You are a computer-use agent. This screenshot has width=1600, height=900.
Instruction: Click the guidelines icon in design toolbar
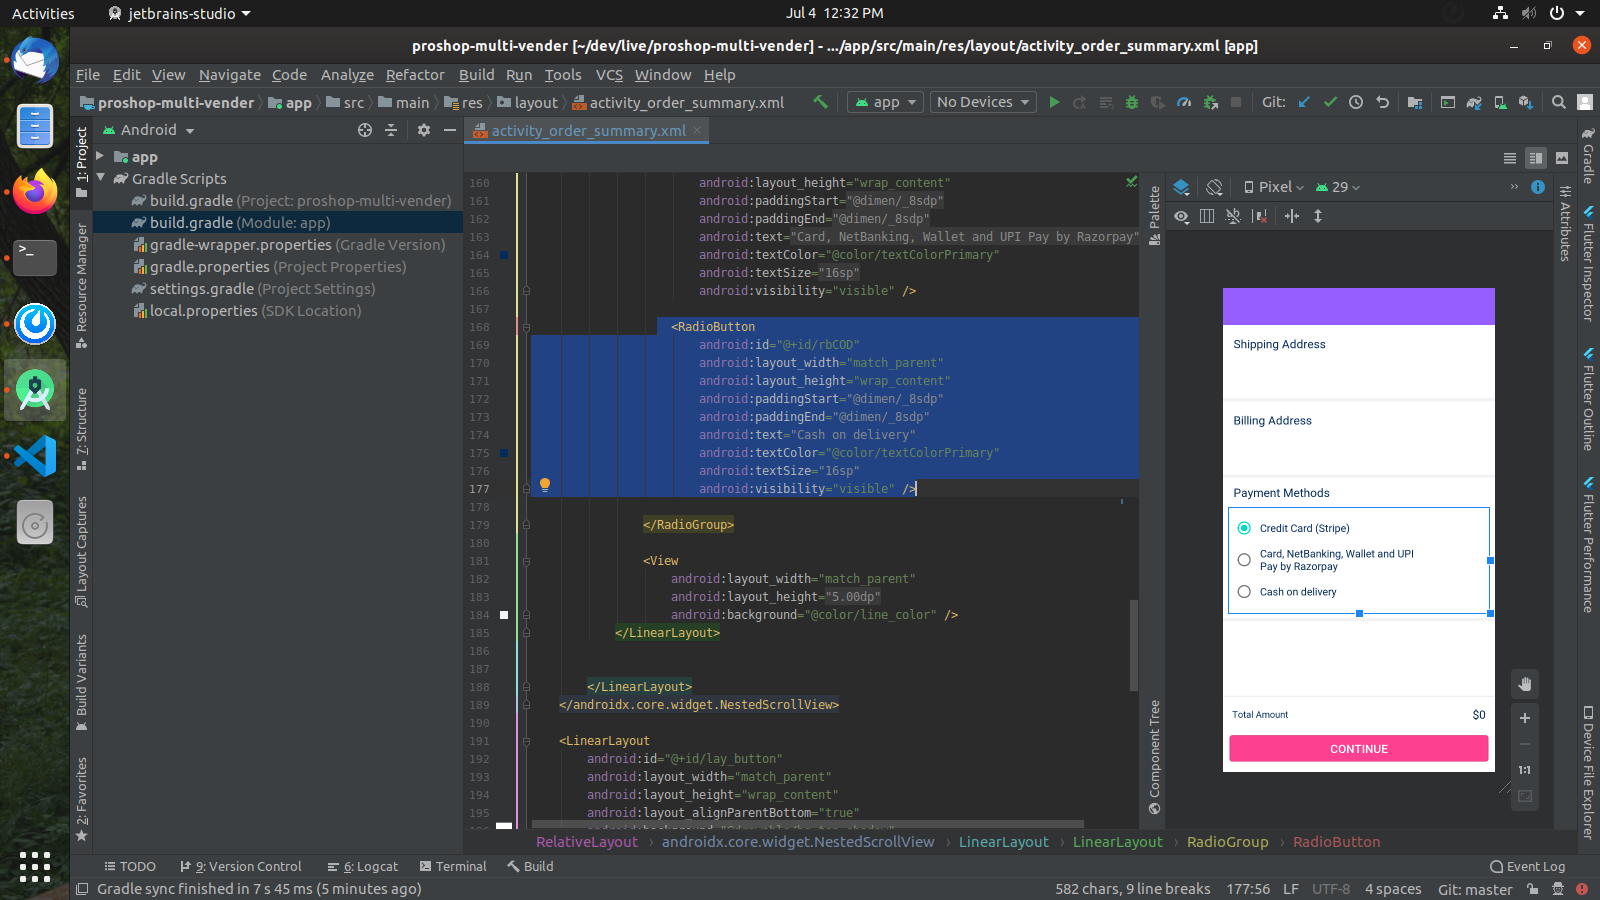click(x=1292, y=216)
